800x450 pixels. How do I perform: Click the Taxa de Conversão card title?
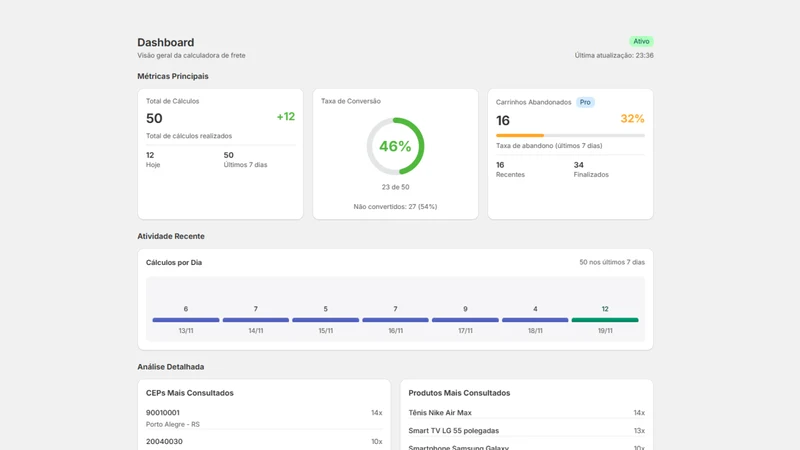click(351, 101)
